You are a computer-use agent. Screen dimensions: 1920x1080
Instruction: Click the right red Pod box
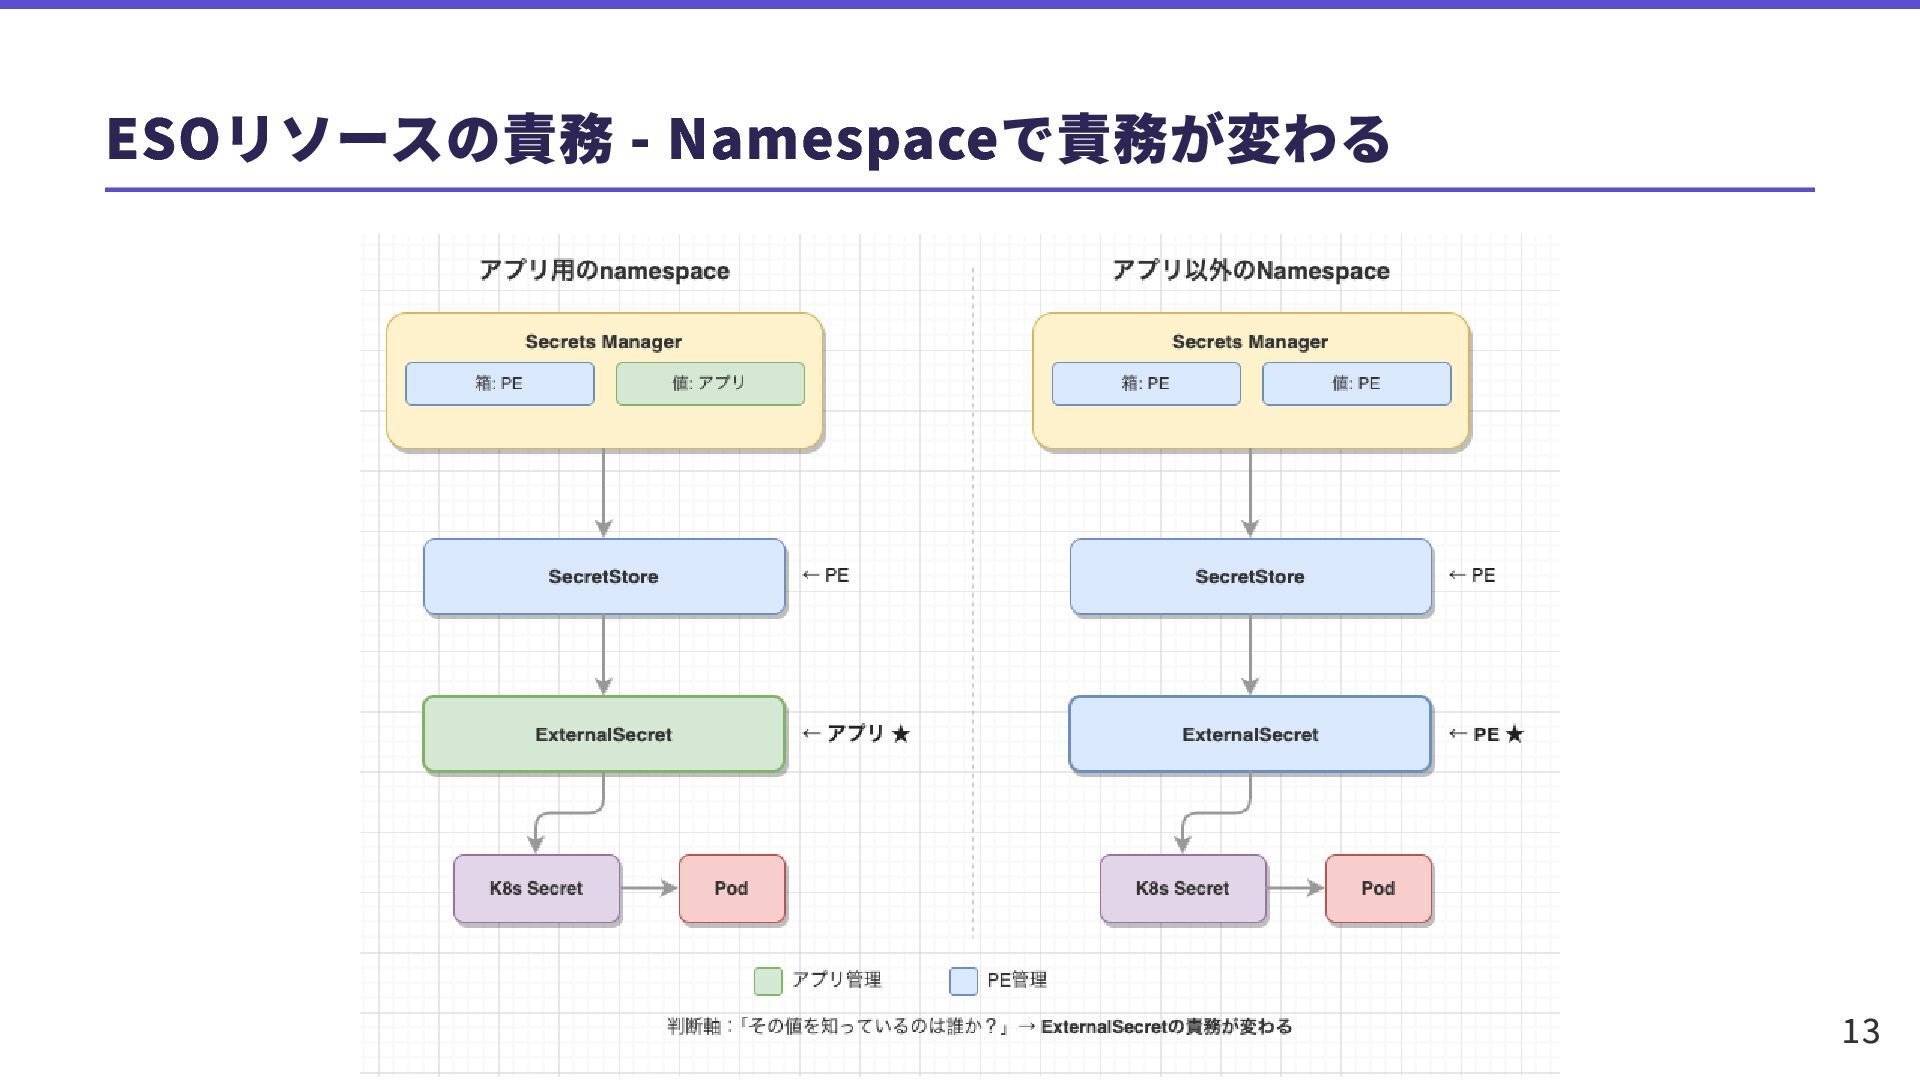(x=1377, y=889)
